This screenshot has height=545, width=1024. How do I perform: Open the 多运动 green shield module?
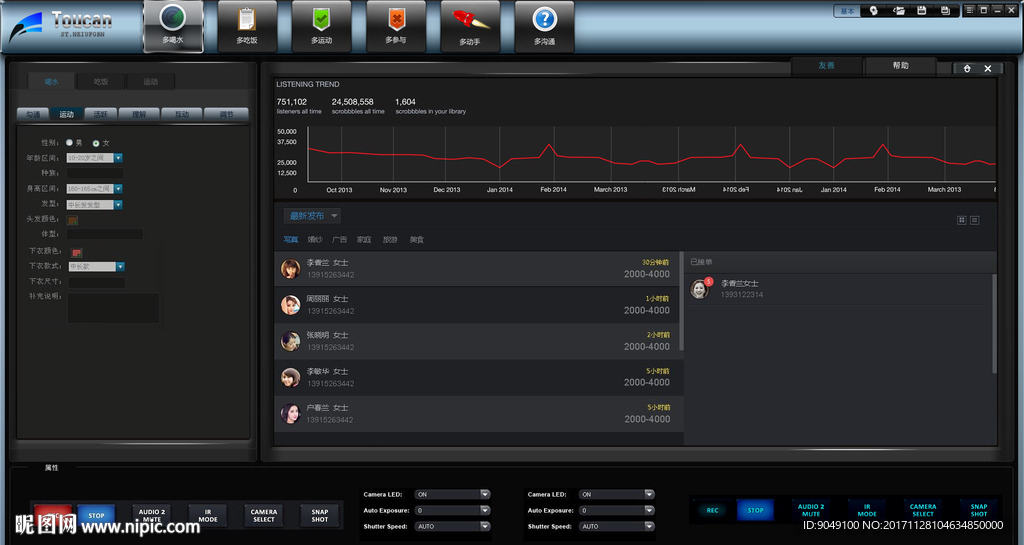[321, 27]
